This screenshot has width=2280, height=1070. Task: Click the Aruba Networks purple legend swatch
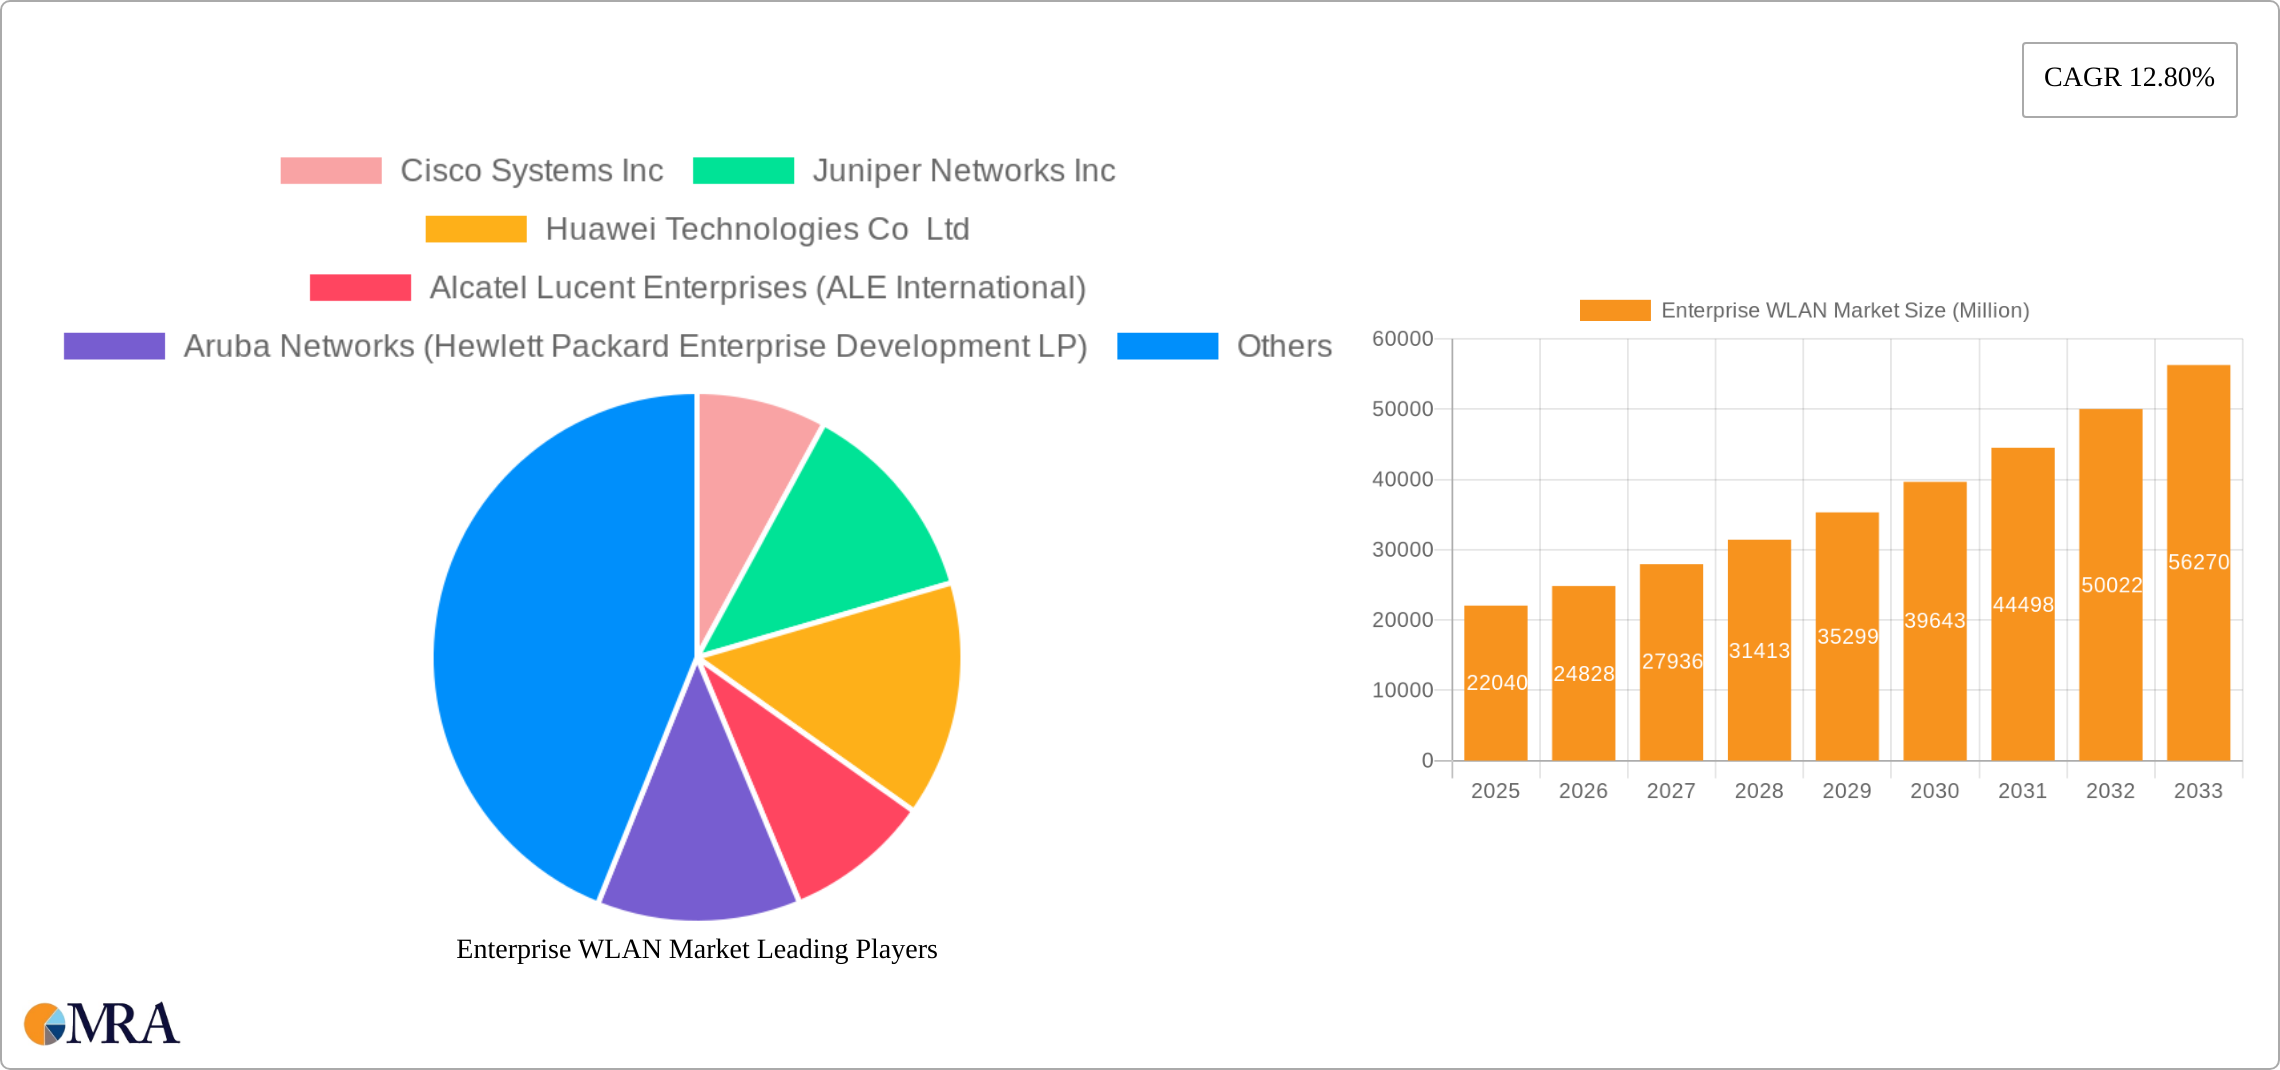click(x=114, y=346)
